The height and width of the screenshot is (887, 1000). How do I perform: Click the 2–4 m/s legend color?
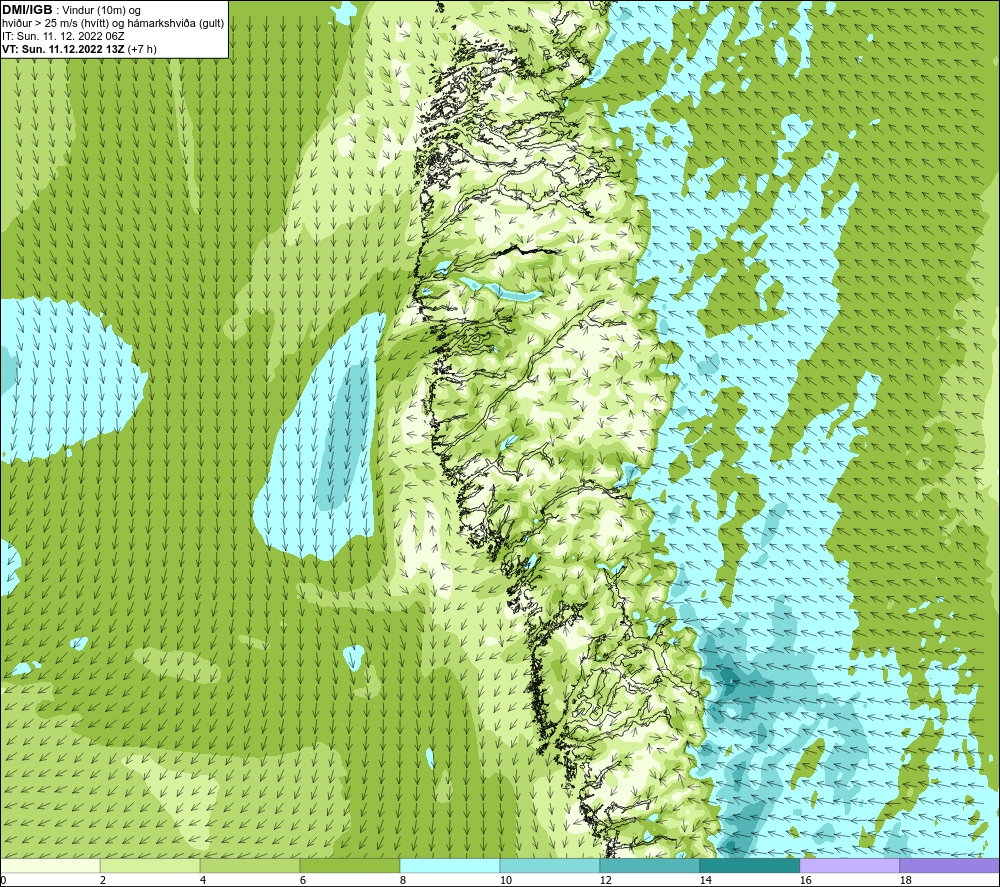(x=150, y=865)
